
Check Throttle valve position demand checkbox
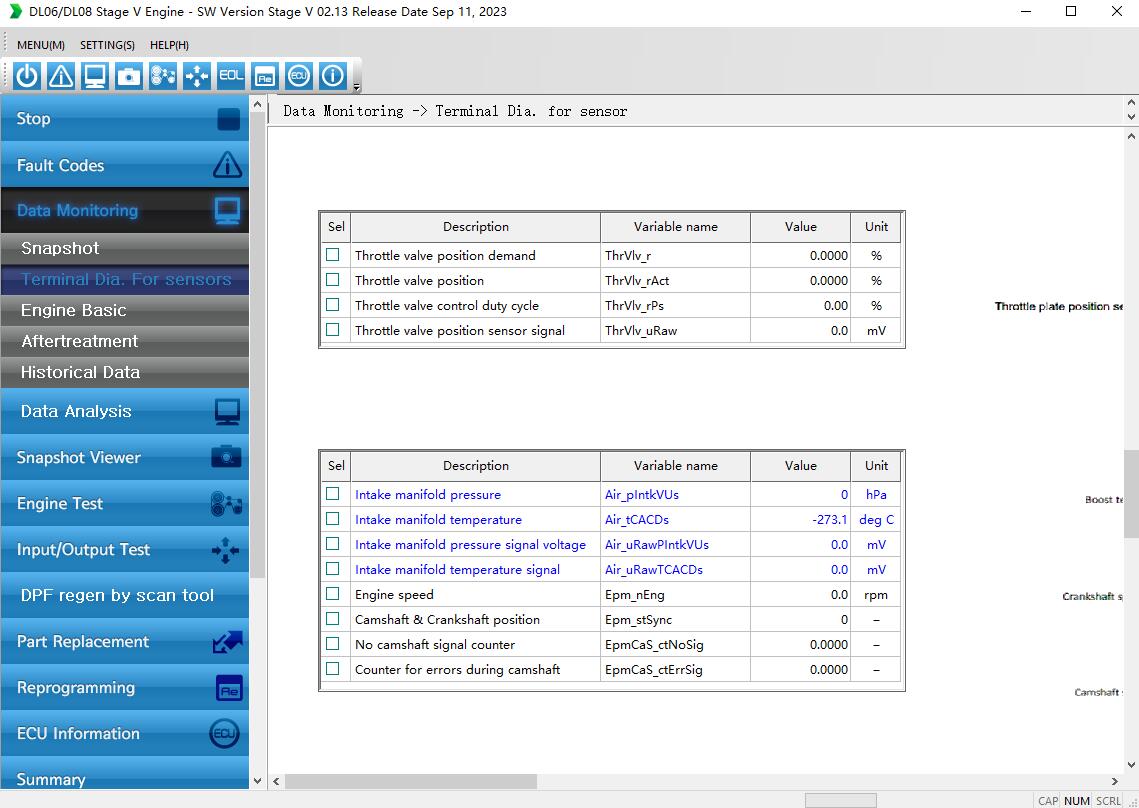333,255
